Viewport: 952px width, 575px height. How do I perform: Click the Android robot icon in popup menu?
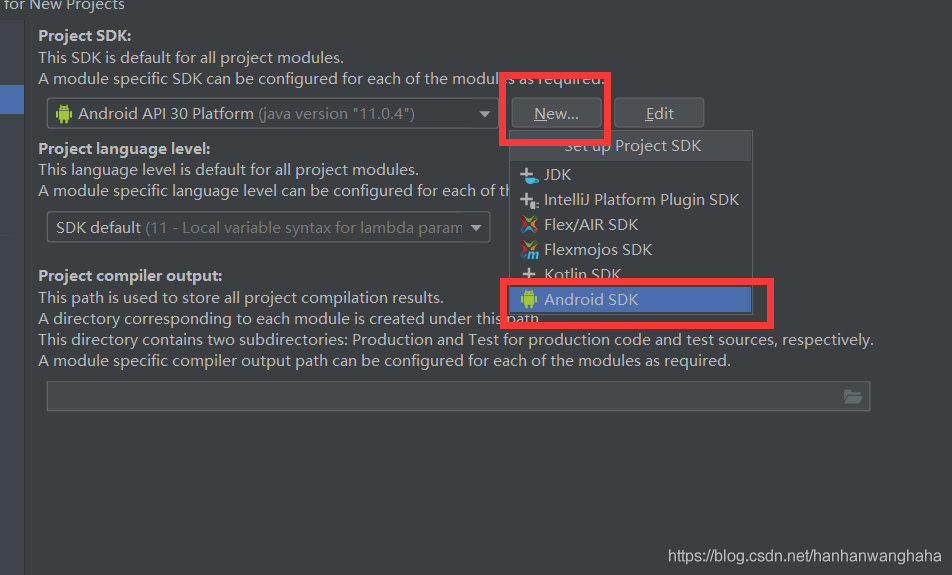point(529,299)
